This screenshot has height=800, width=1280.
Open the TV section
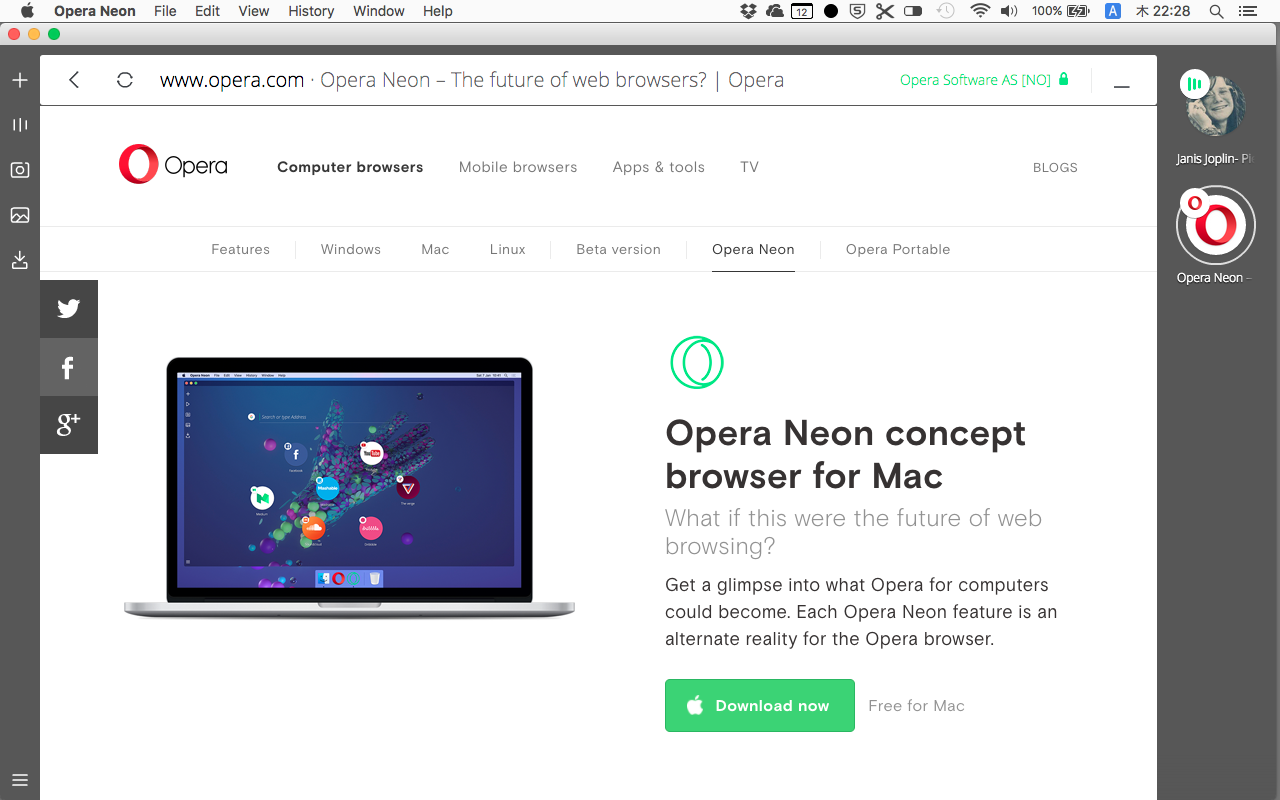(x=750, y=167)
